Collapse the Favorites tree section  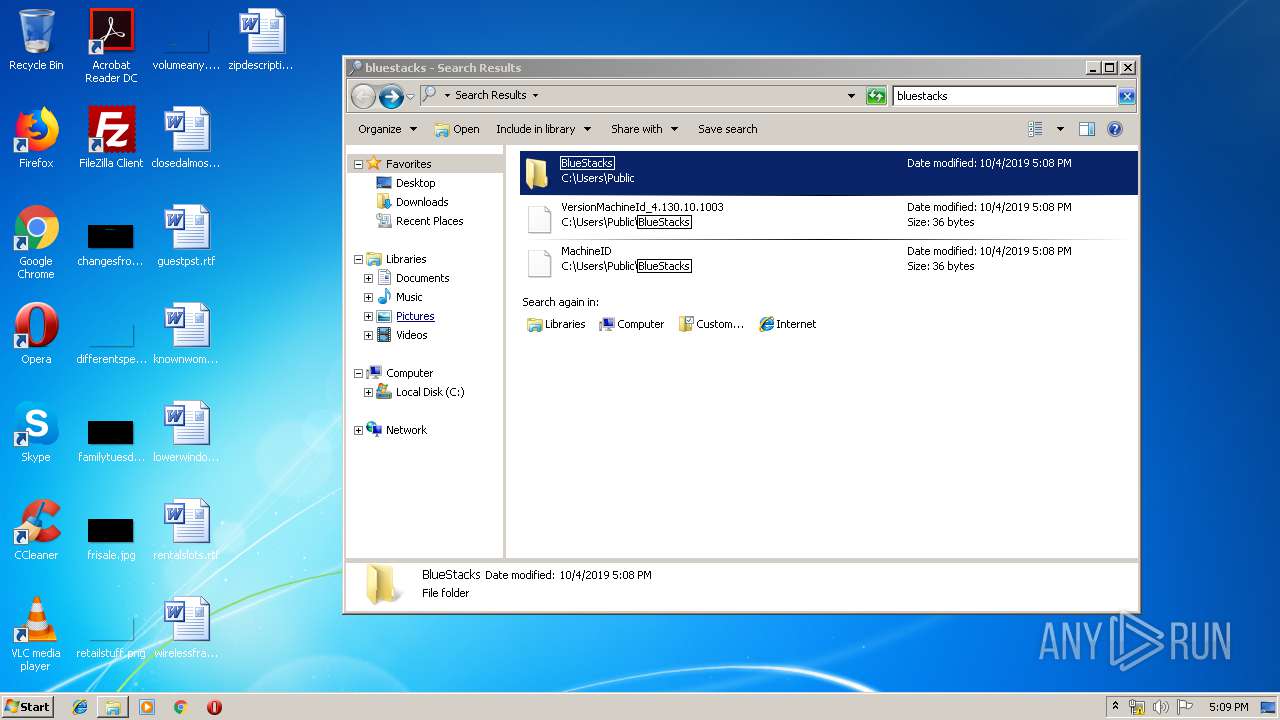pyautogui.click(x=358, y=164)
